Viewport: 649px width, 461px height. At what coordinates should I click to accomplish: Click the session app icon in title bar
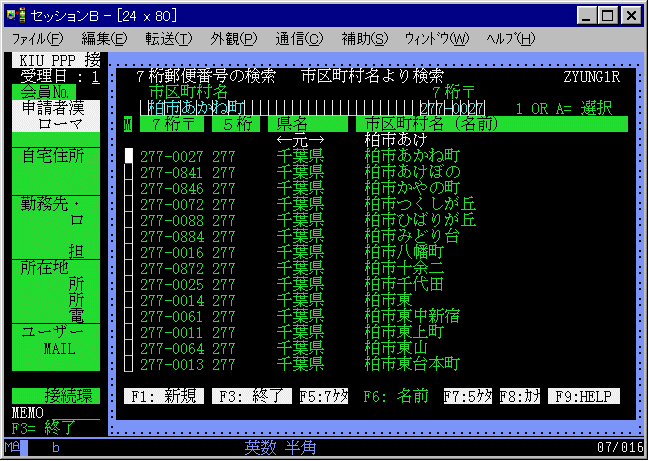tap(17, 16)
